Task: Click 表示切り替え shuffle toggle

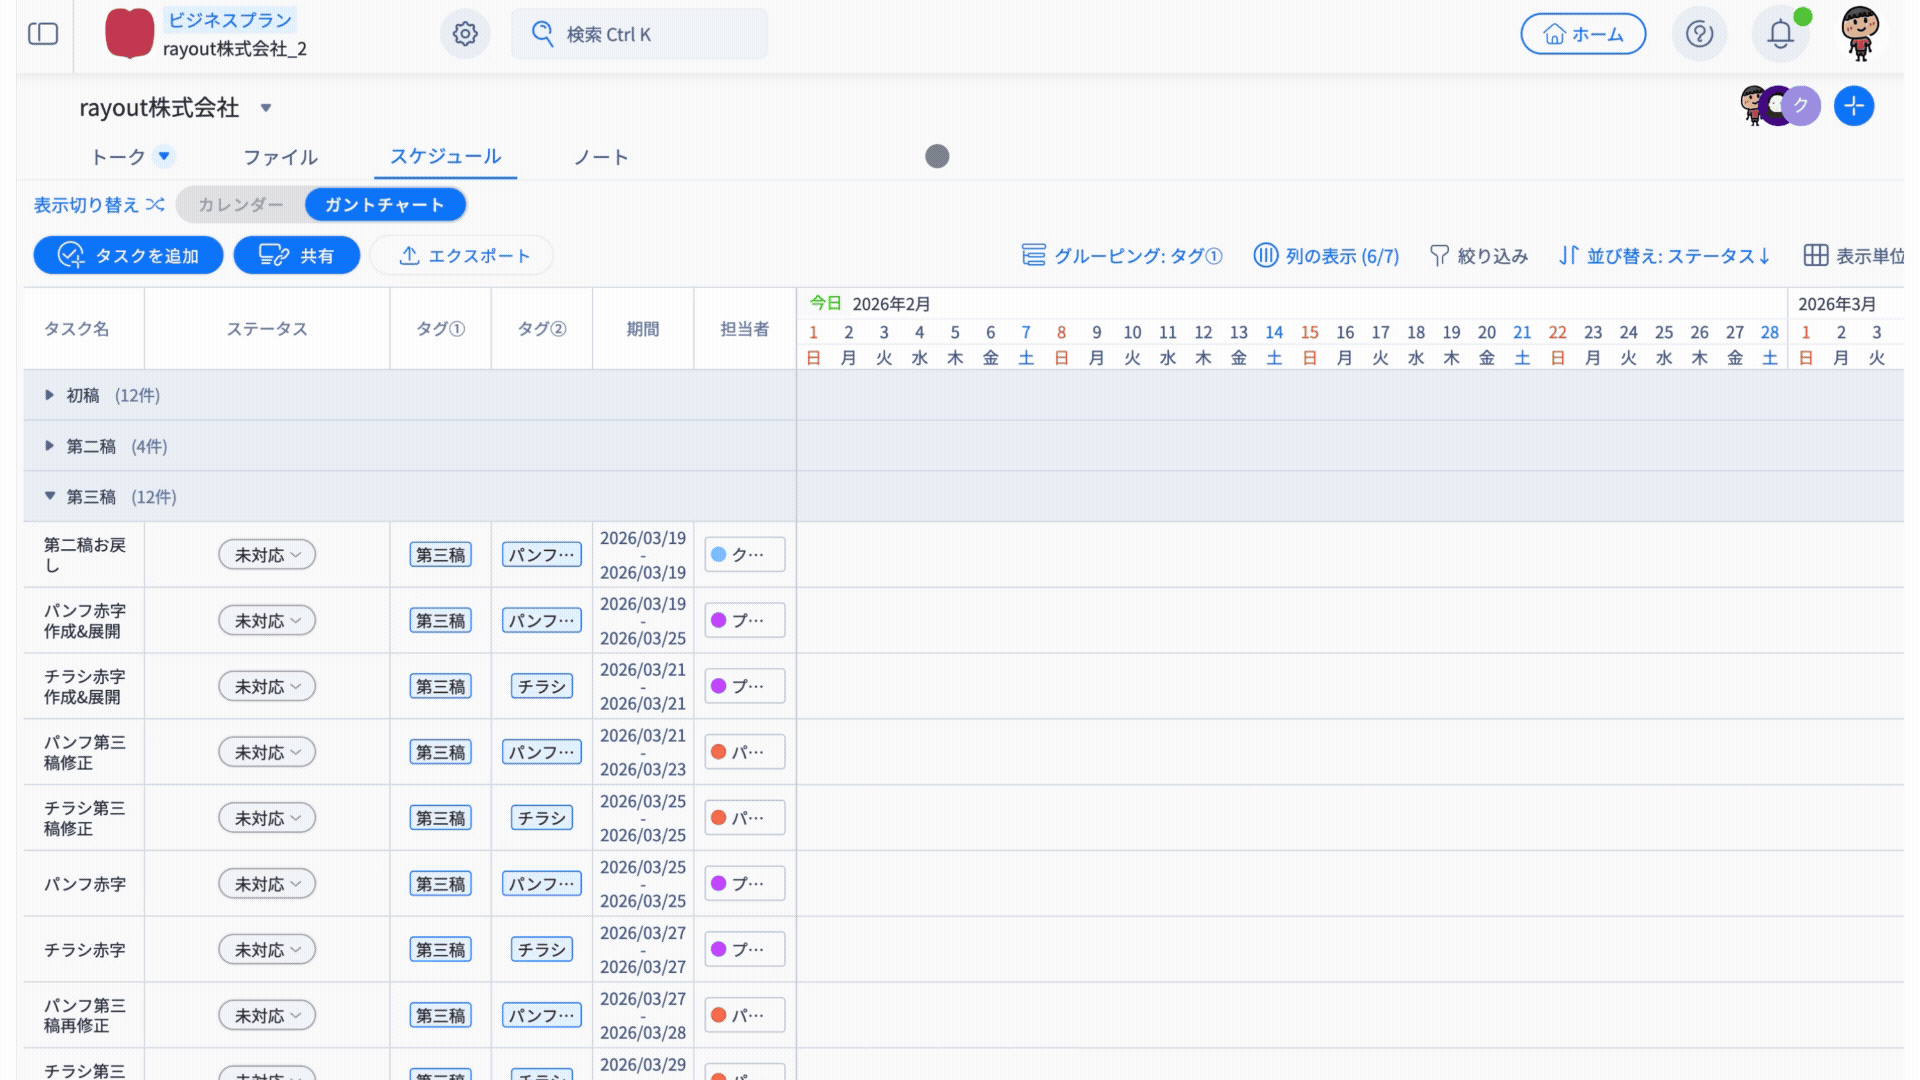Action: (x=99, y=205)
